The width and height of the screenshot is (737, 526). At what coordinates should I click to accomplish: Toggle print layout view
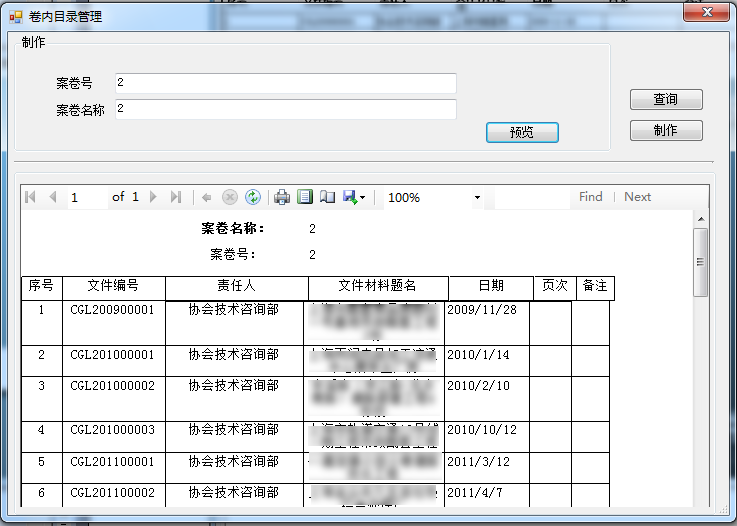pos(305,197)
